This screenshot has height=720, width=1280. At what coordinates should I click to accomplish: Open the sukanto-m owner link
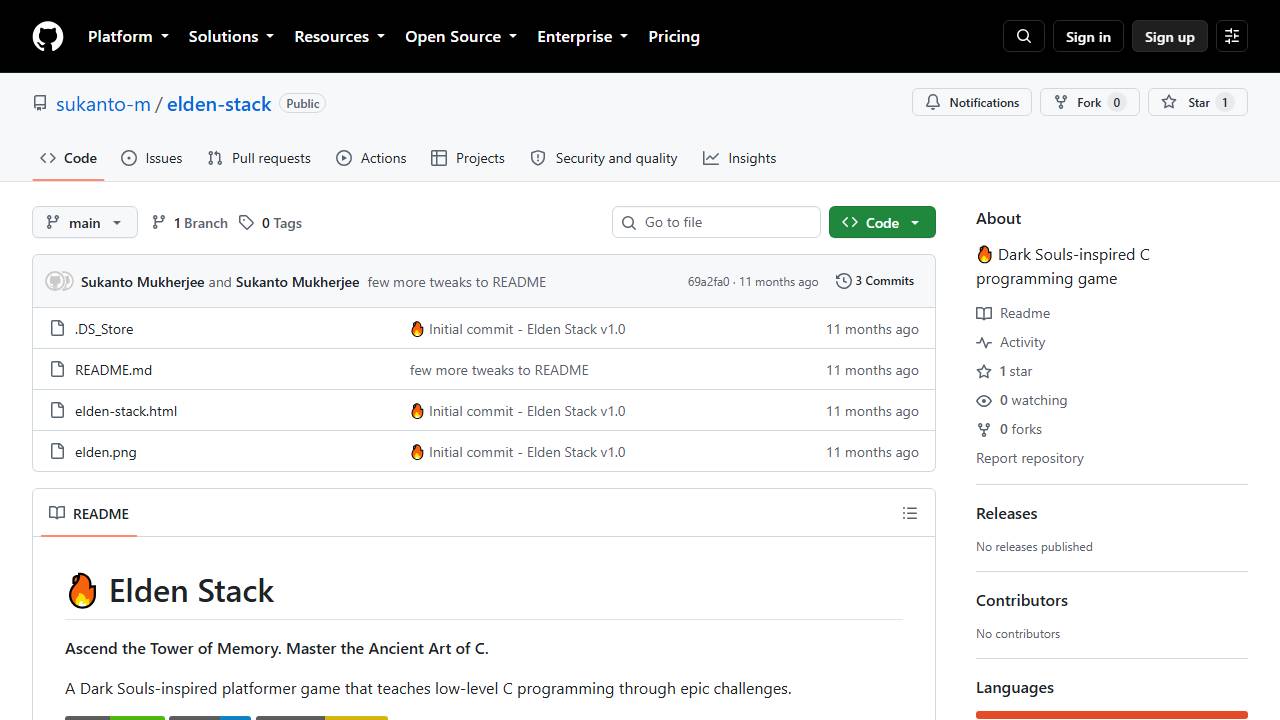103,104
